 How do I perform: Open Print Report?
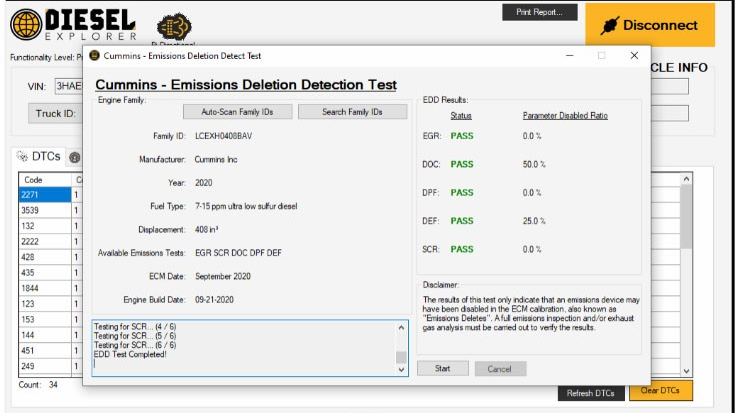[x=539, y=12]
